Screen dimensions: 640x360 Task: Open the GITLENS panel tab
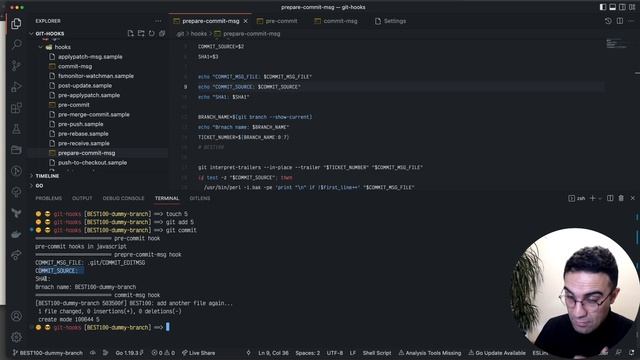pyautogui.click(x=200, y=198)
